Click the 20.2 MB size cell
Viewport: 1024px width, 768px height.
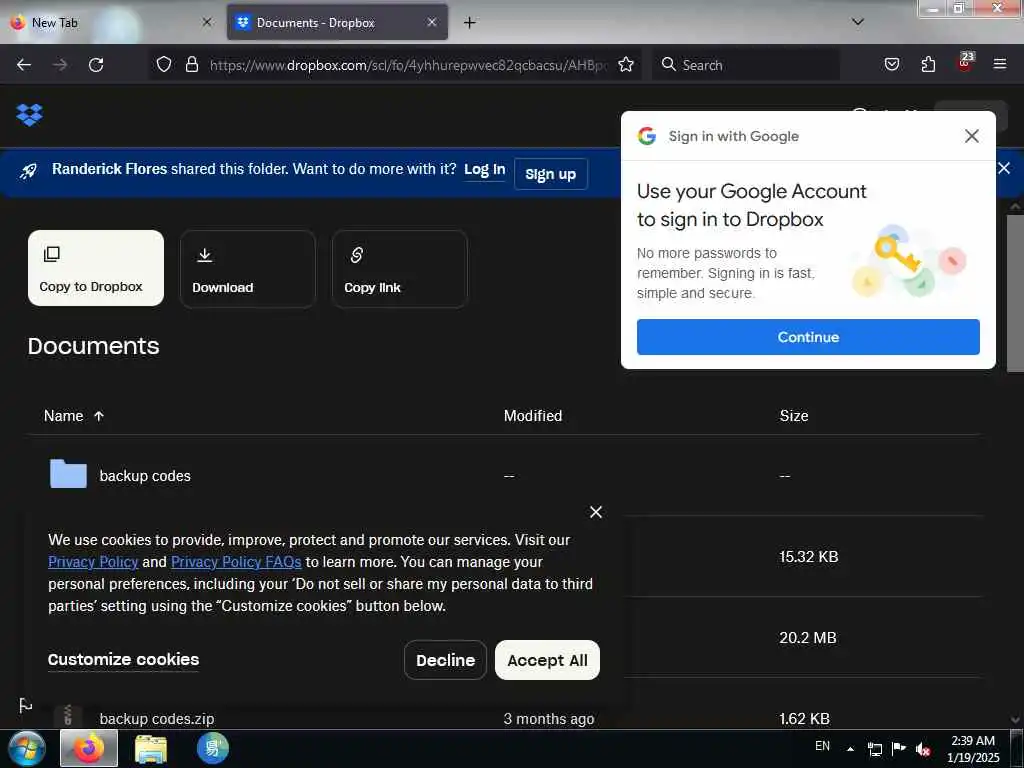point(808,638)
